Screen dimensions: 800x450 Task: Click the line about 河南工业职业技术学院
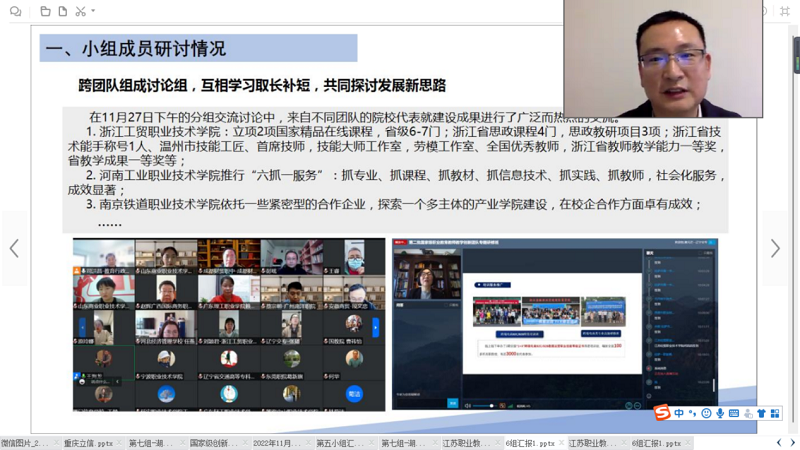click(x=396, y=183)
